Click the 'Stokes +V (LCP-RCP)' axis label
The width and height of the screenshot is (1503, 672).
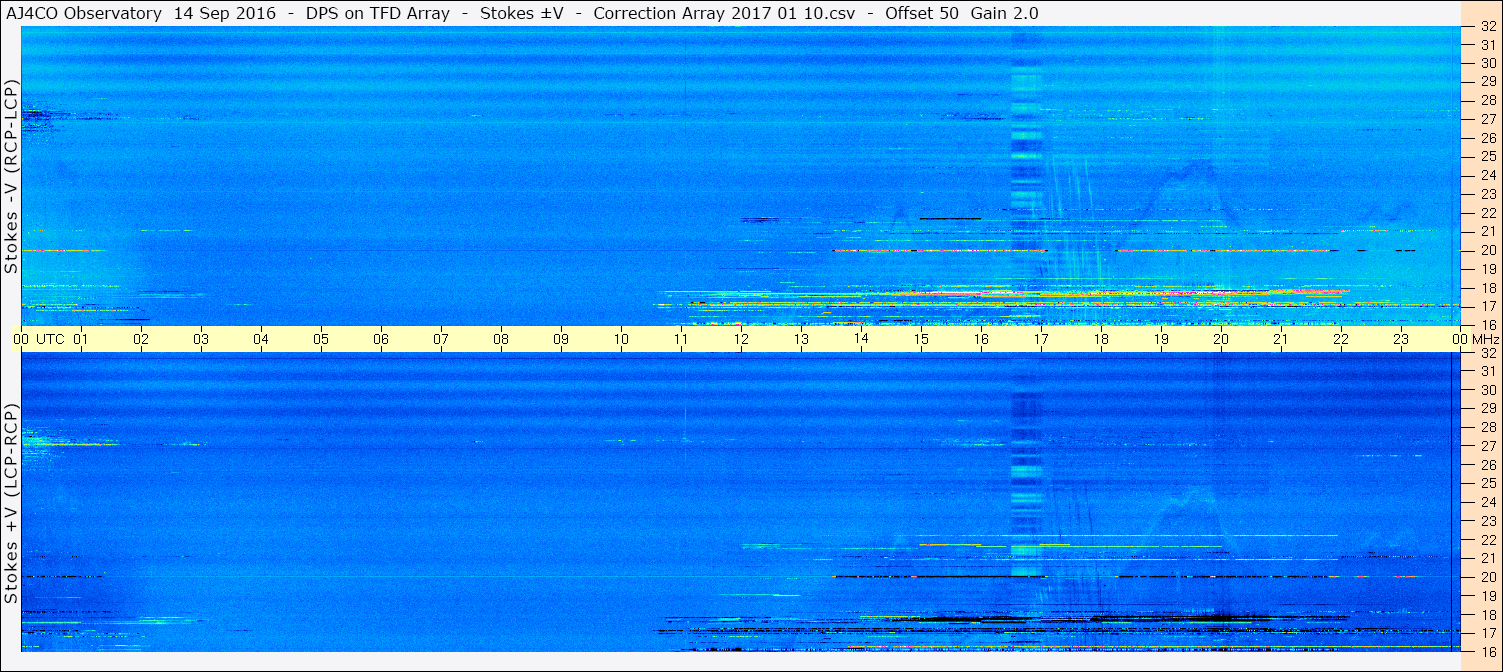(11, 504)
